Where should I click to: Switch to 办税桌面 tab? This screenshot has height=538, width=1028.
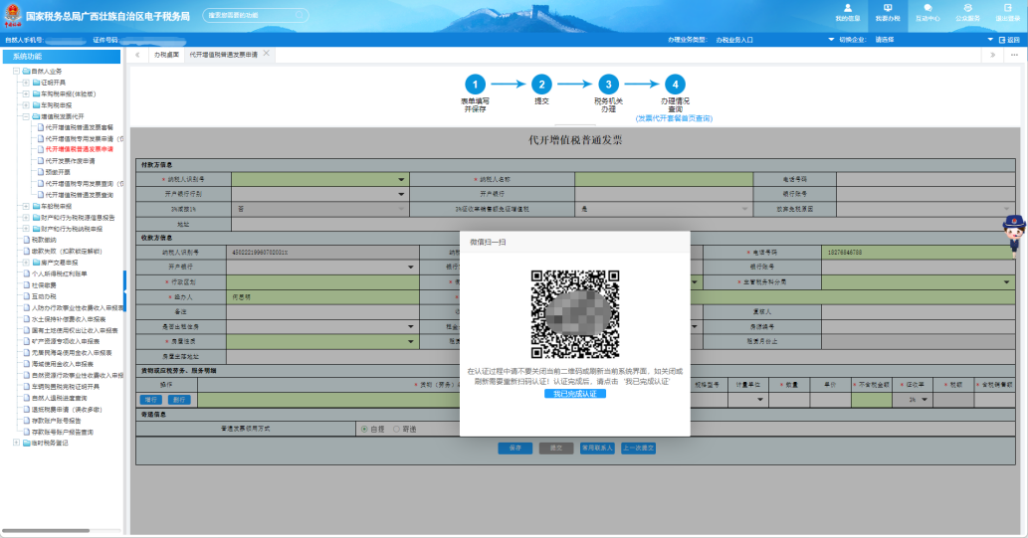pos(167,55)
